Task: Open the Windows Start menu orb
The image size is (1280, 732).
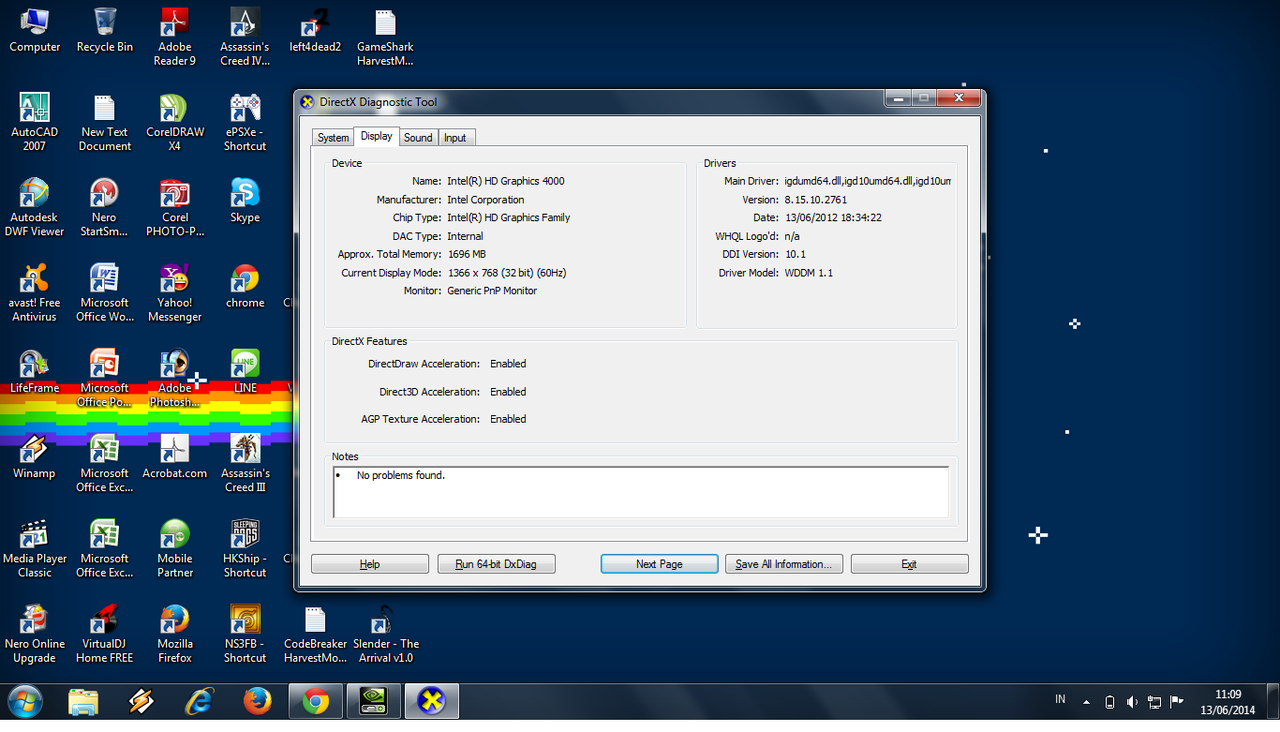Action: click(x=25, y=702)
